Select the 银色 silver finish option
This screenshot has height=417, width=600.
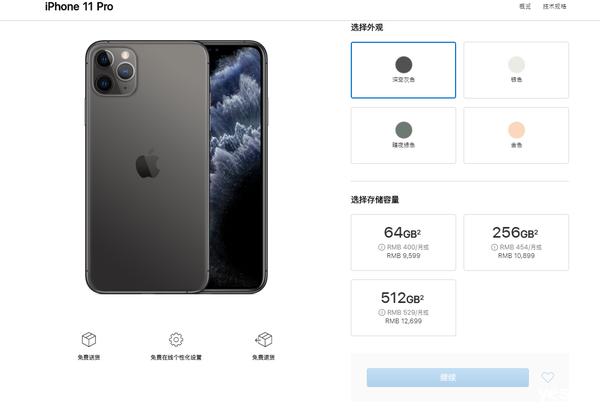516,70
